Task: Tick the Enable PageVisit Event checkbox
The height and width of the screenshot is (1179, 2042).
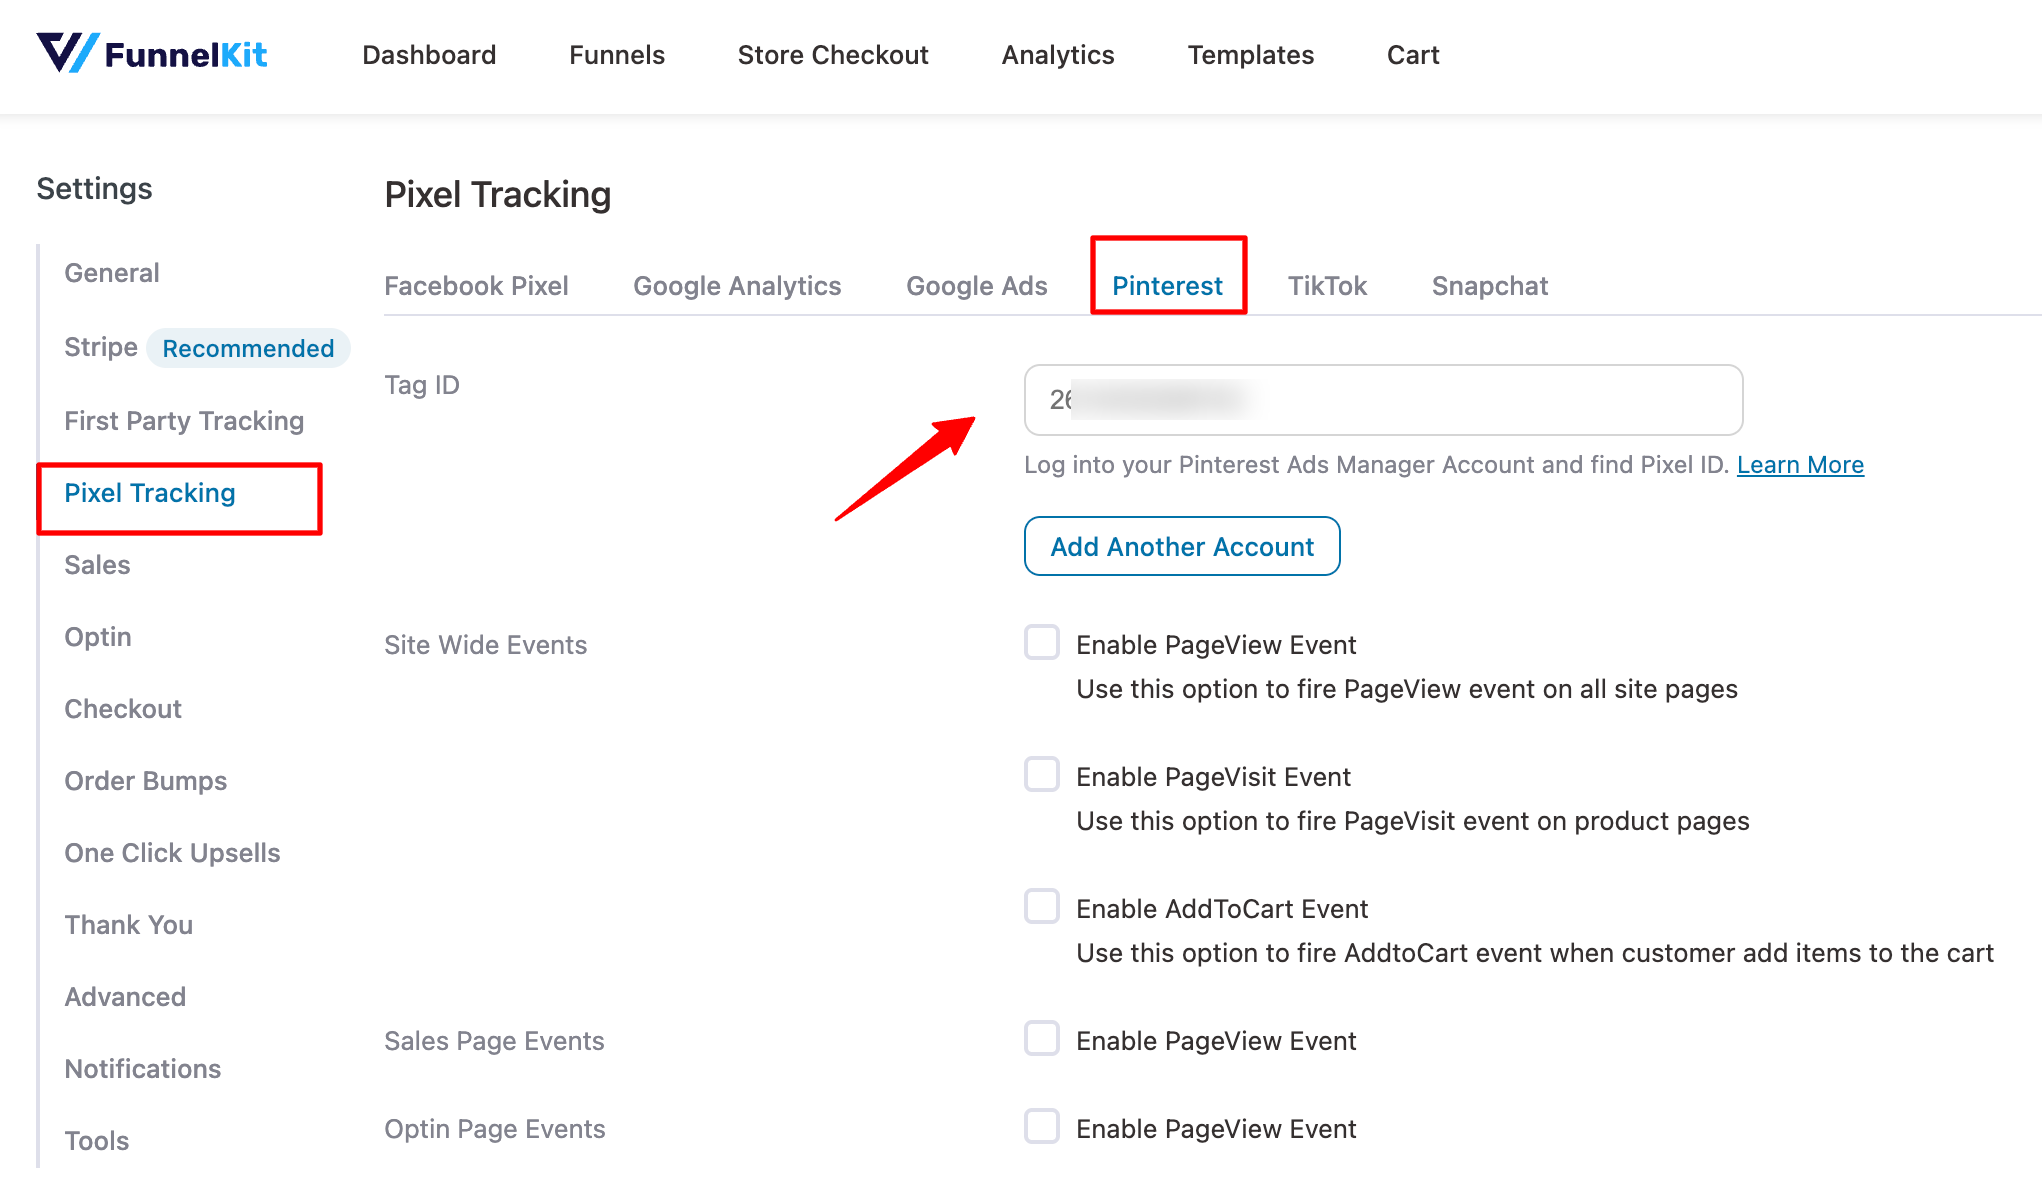Action: 1042,774
